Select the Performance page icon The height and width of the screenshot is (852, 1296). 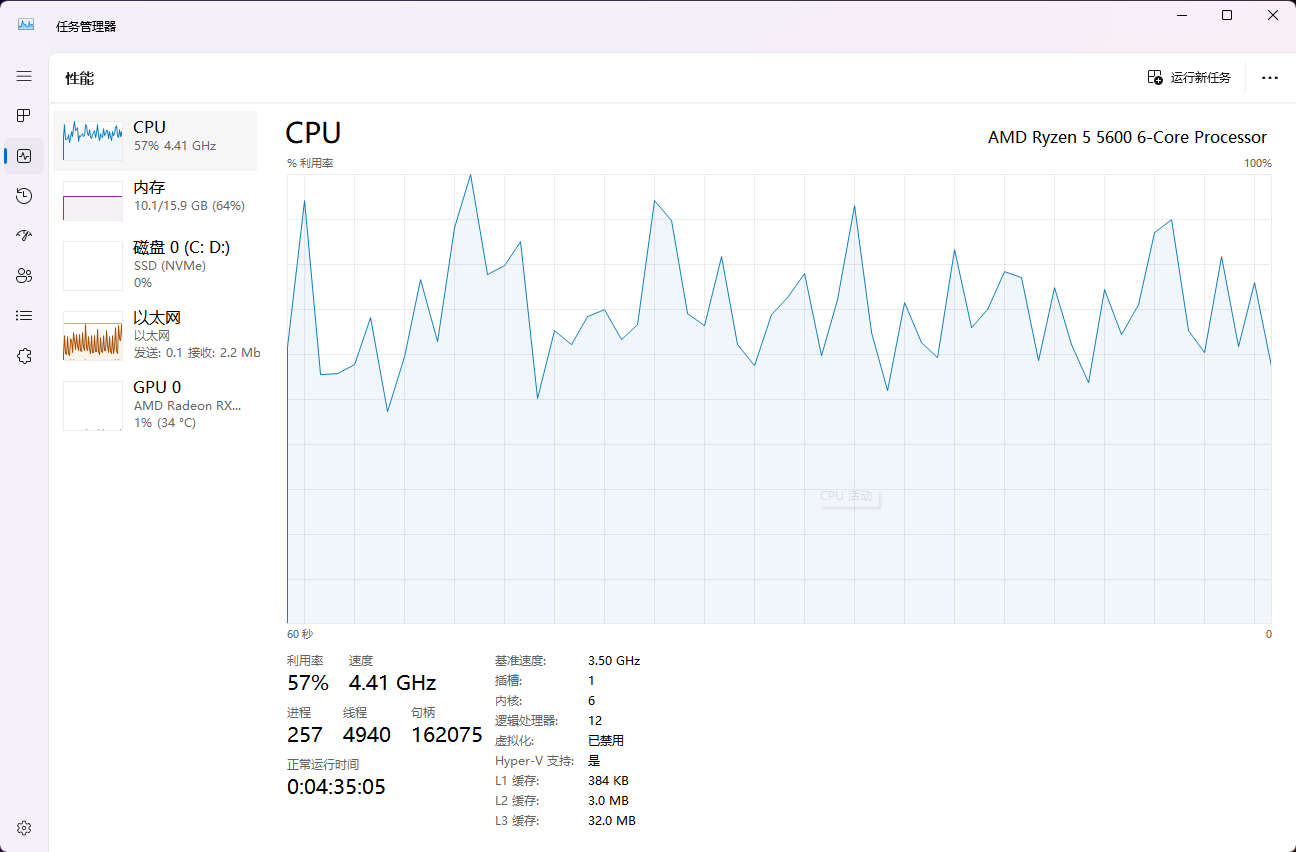24,156
